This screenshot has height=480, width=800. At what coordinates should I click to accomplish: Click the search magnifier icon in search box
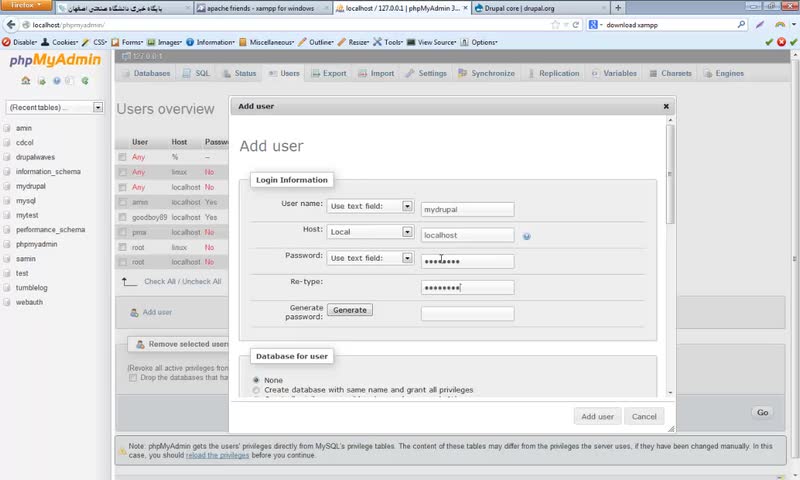click(x=741, y=24)
